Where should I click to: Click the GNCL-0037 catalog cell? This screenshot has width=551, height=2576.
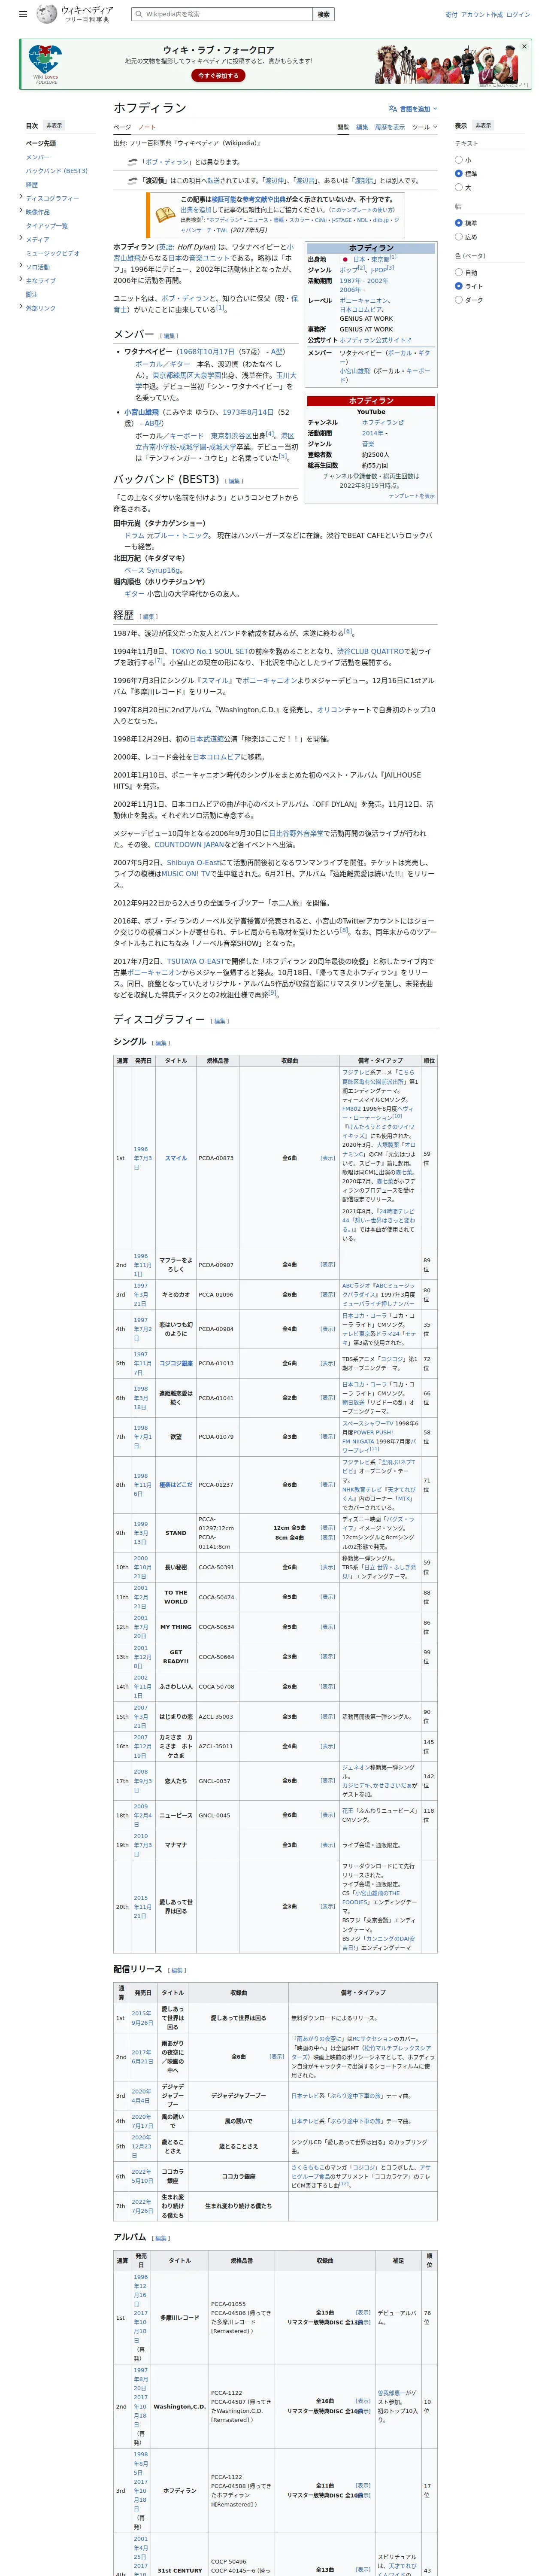(x=217, y=1781)
